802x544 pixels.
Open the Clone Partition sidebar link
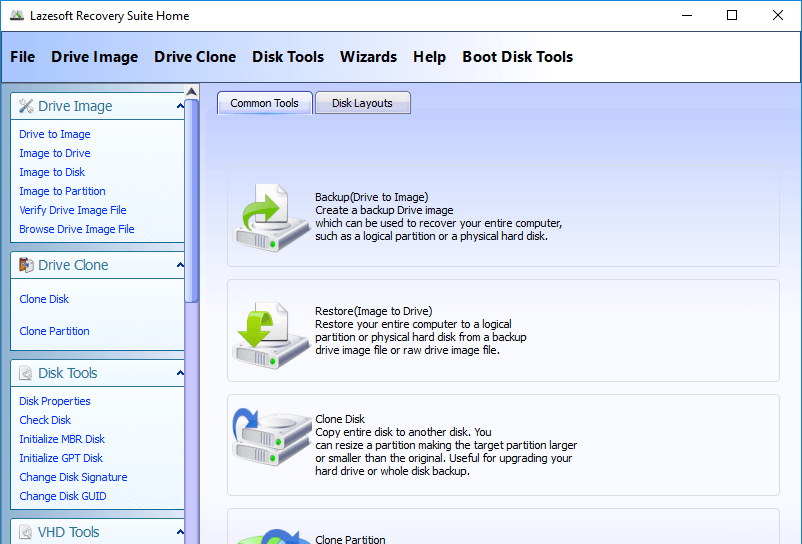[x=54, y=331]
